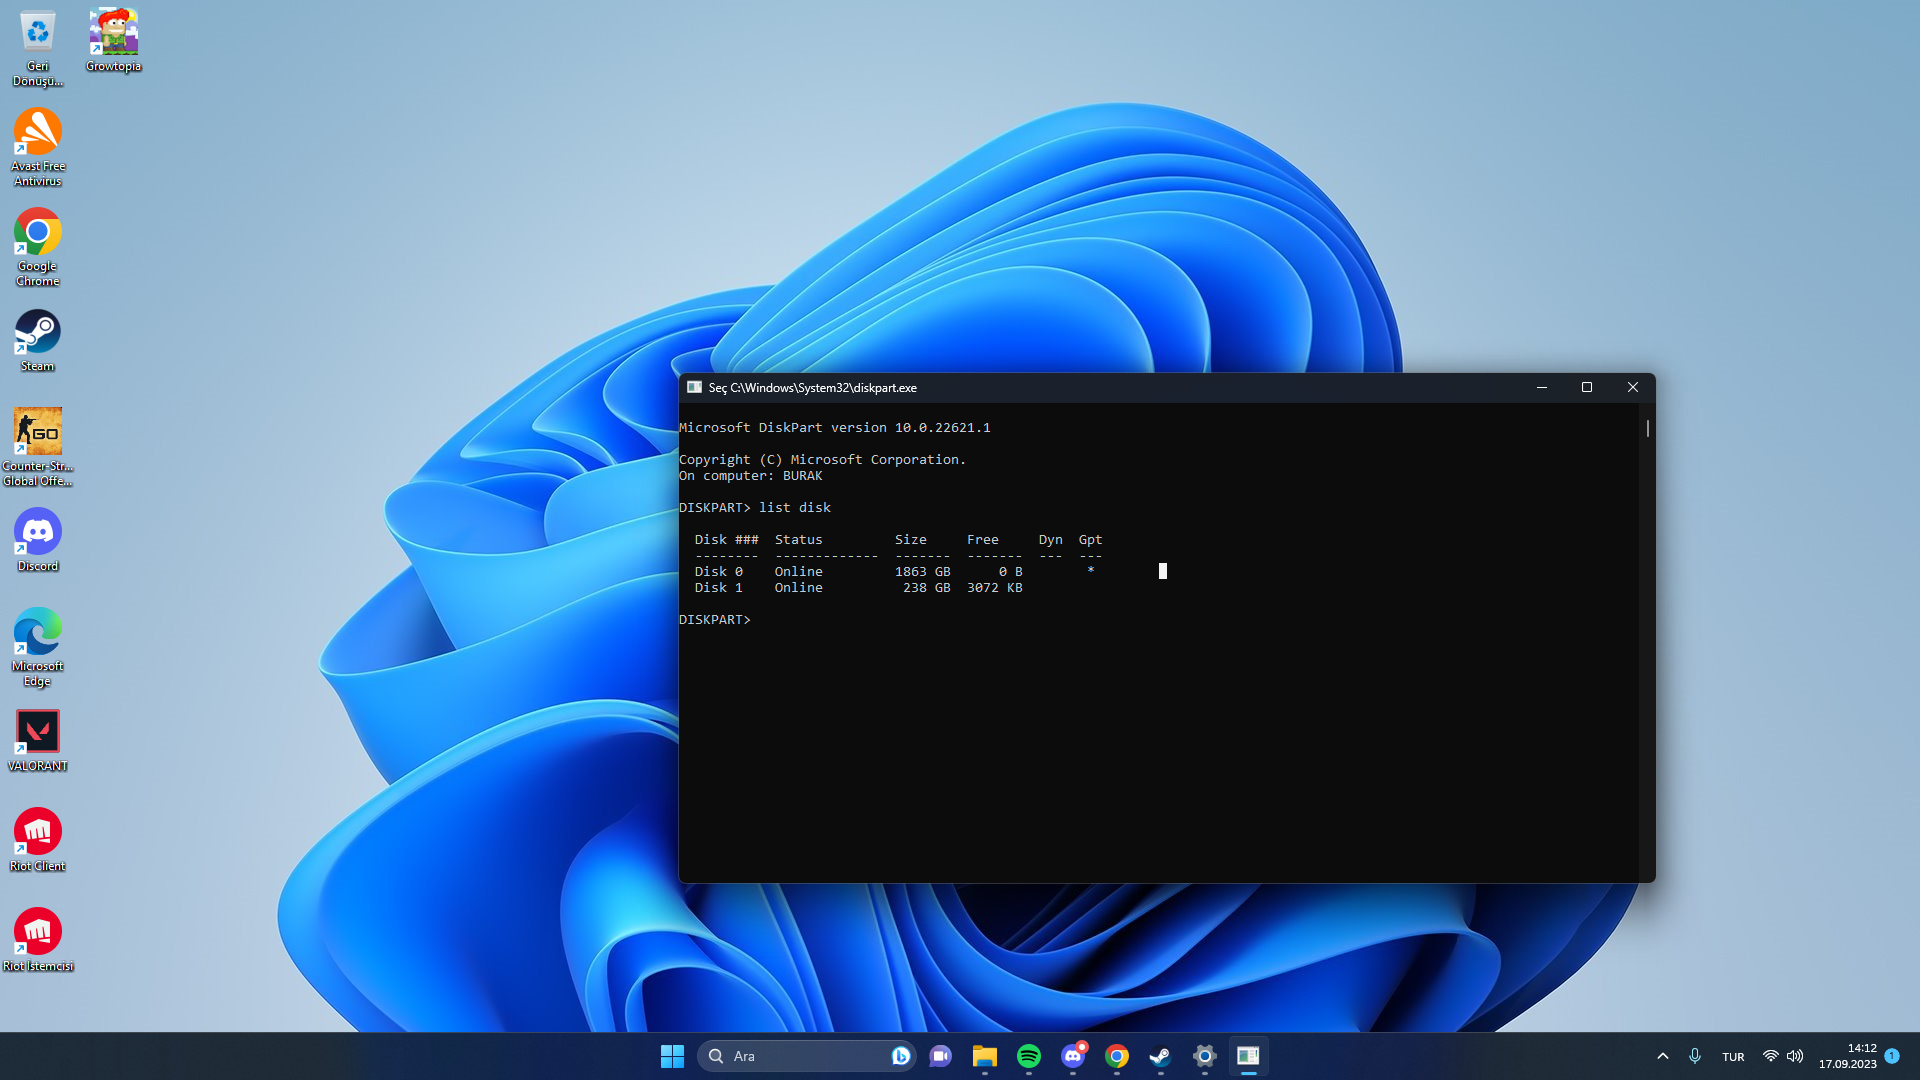Toggle the microphone icon in system tray

click(1694, 1056)
